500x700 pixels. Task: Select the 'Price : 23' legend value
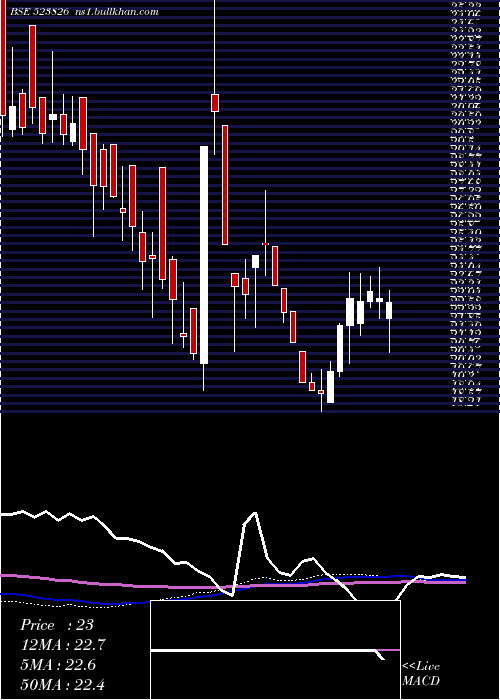click(57, 625)
